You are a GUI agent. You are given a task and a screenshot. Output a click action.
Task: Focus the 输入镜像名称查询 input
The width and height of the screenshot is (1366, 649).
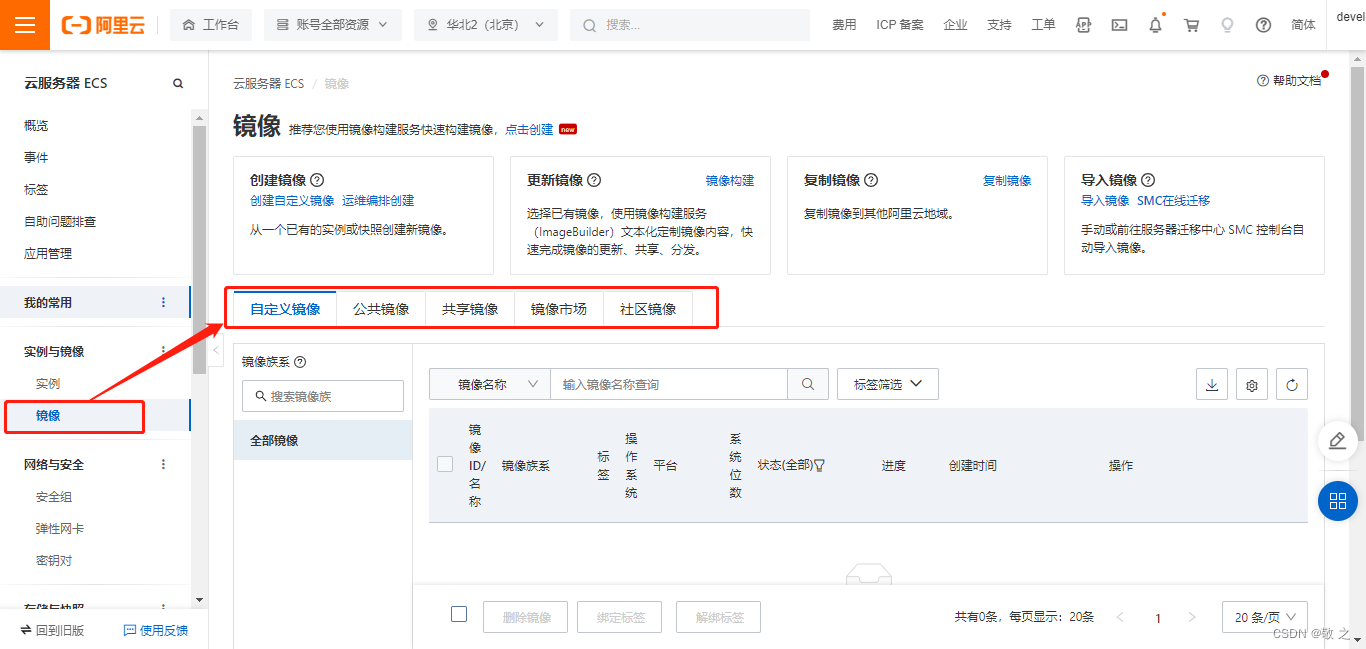669,384
